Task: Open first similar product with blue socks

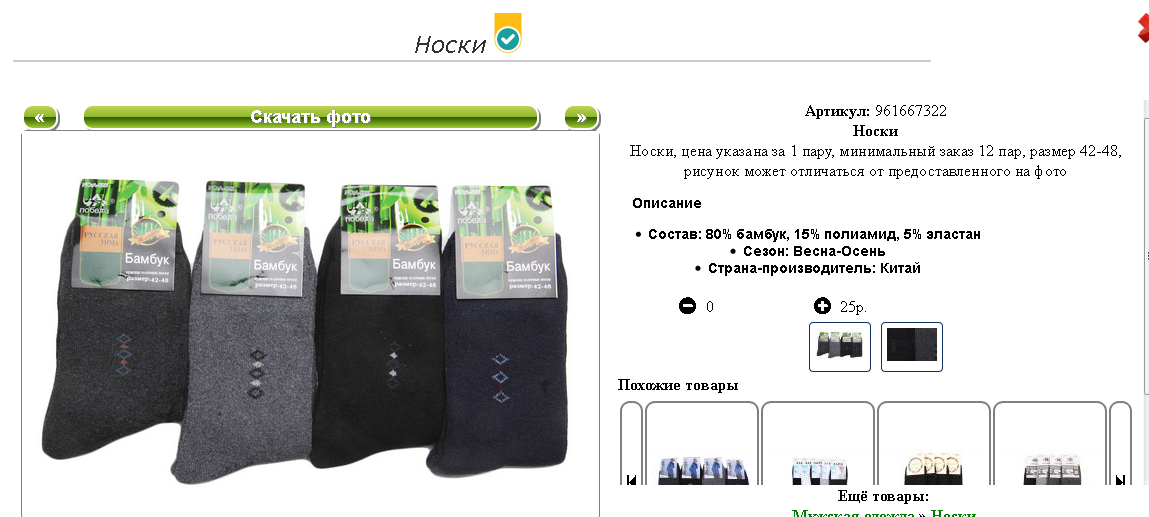Action: (x=702, y=443)
